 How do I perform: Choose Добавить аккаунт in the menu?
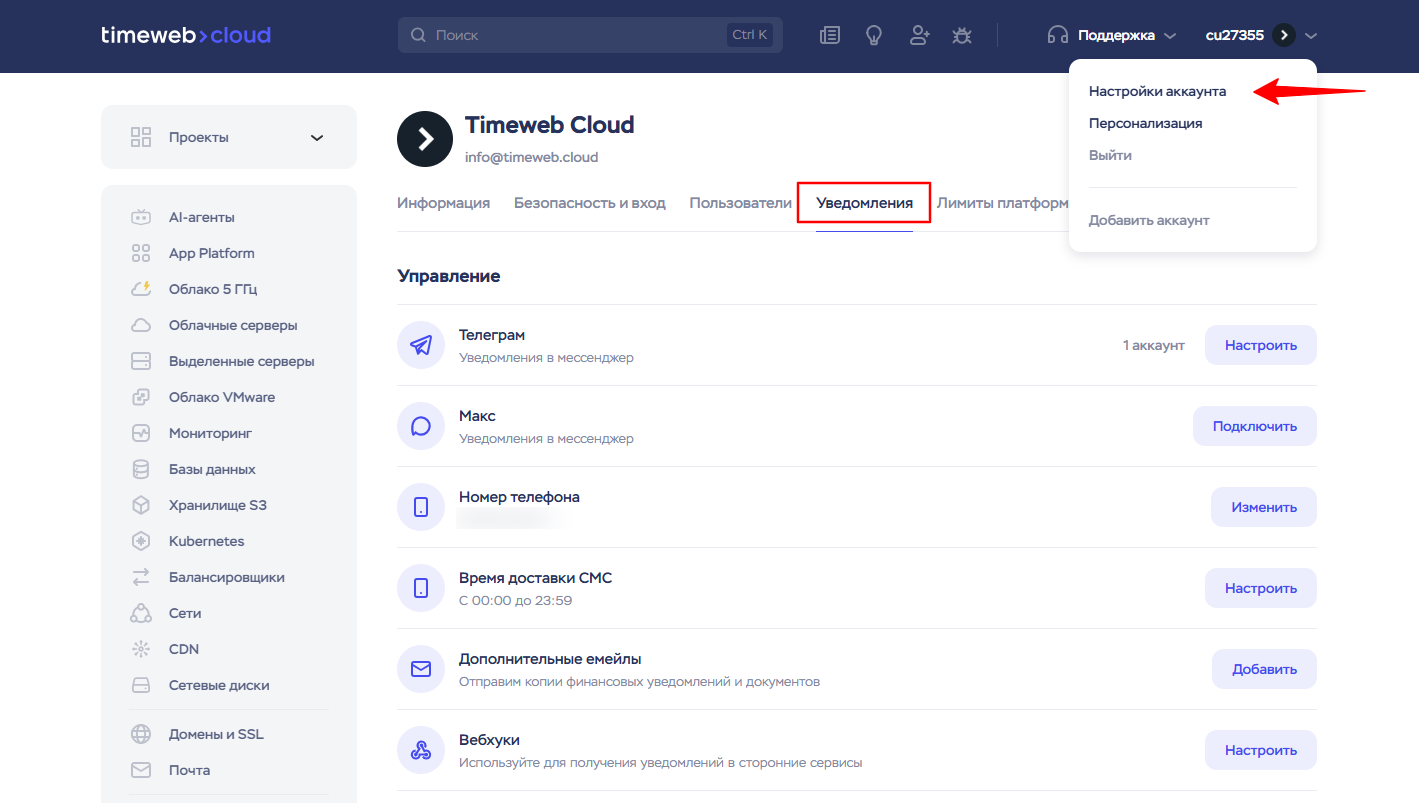[x=1149, y=220]
